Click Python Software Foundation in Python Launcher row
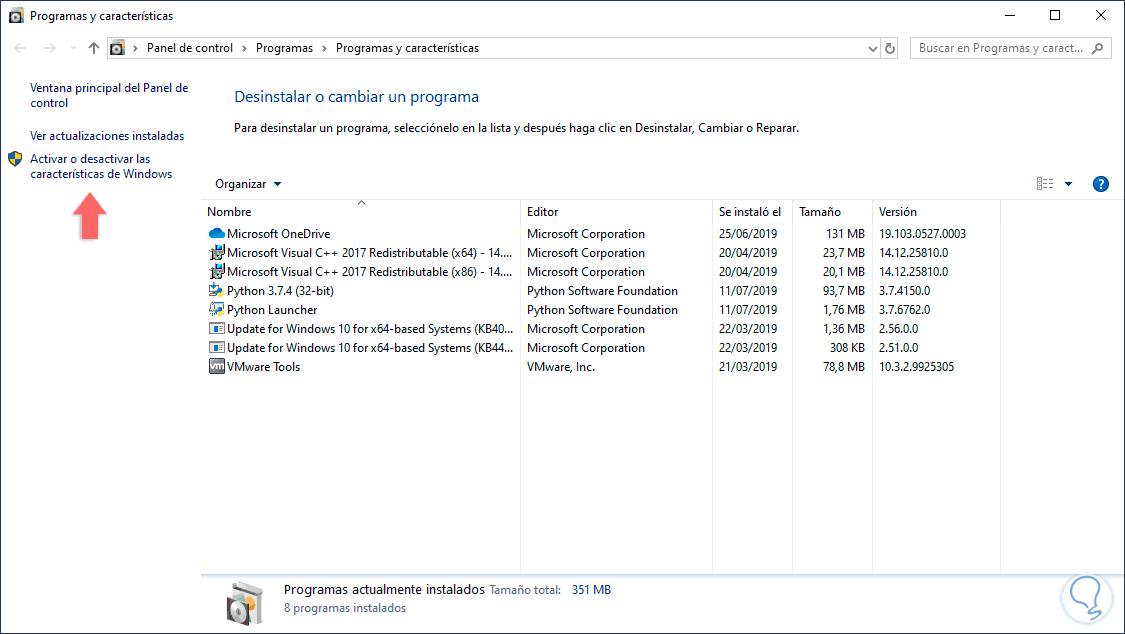The height and width of the screenshot is (634, 1125). tap(602, 310)
